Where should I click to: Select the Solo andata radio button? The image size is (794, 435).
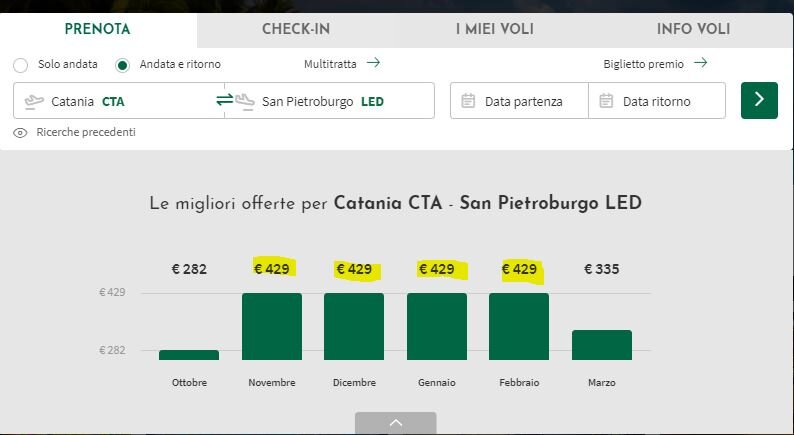coord(21,65)
